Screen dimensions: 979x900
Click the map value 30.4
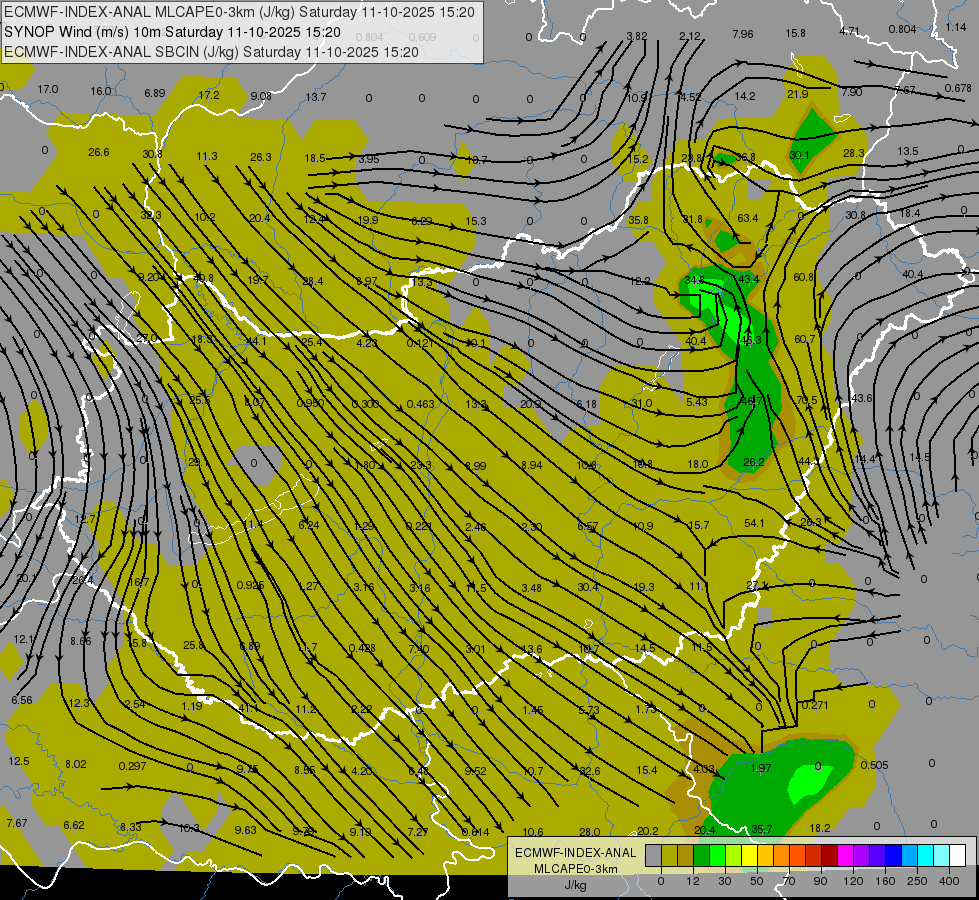pyautogui.click(x=588, y=587)
